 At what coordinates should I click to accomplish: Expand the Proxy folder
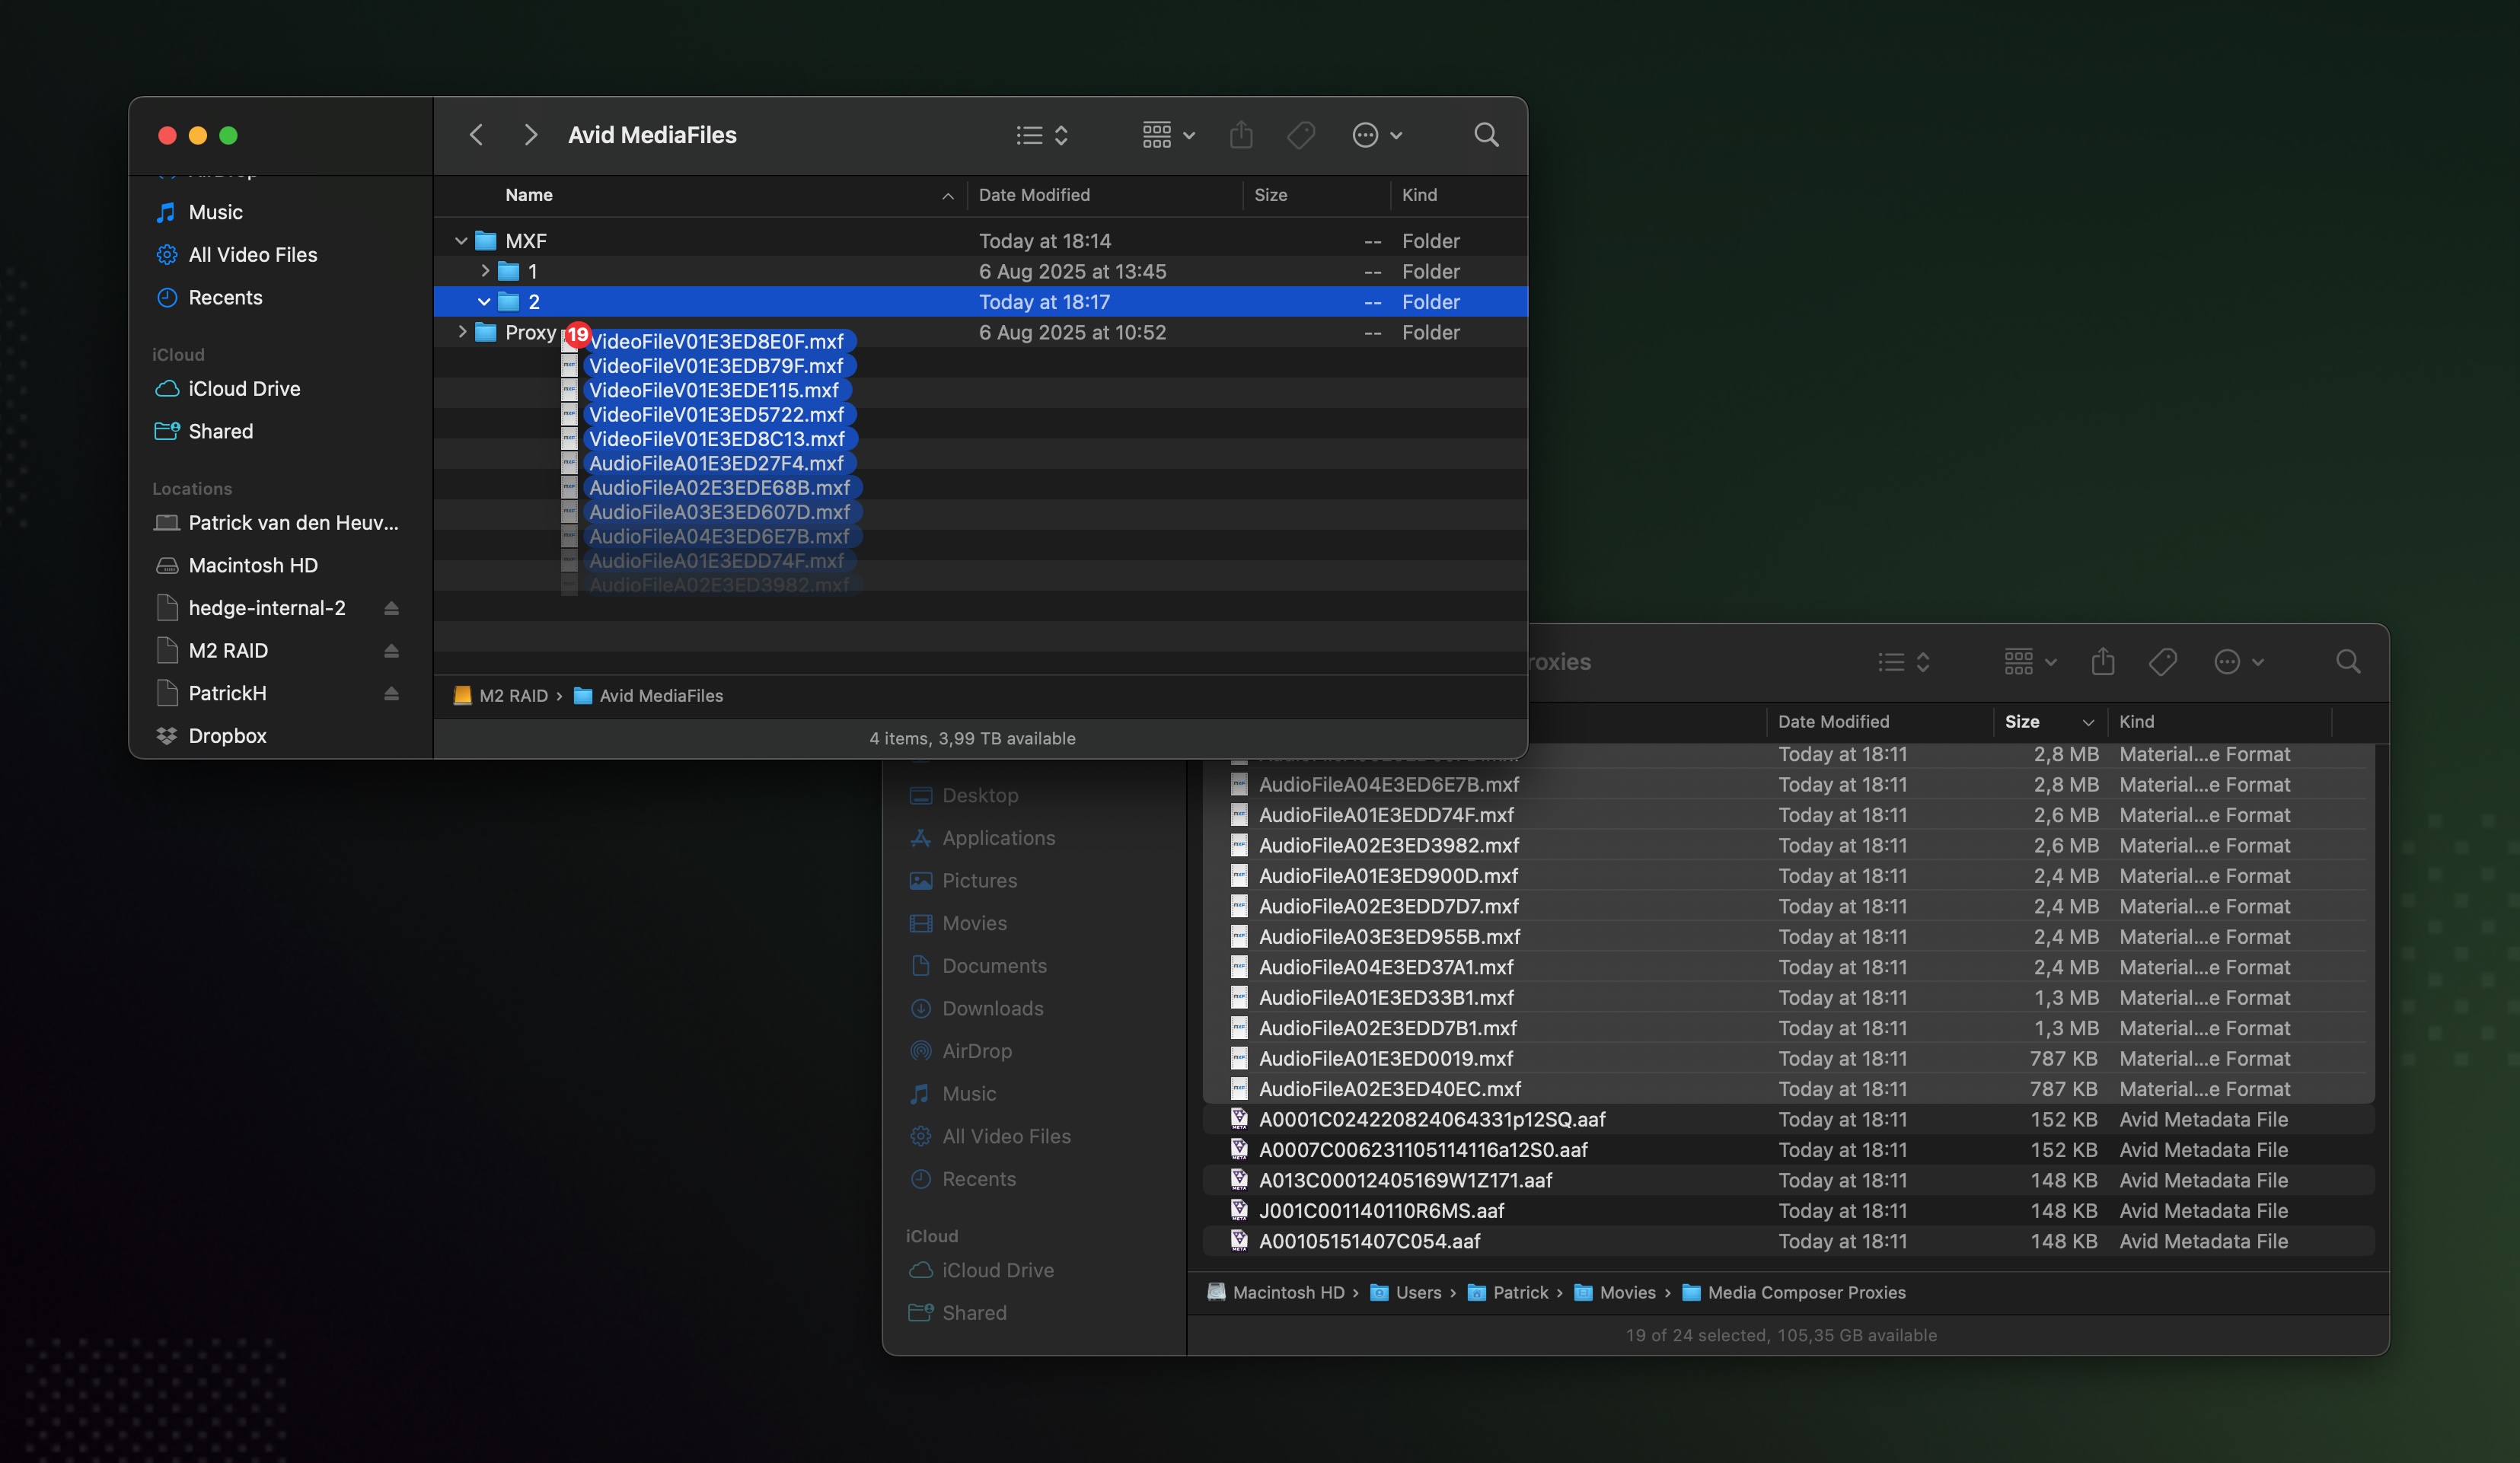click(x=462, y=332)
